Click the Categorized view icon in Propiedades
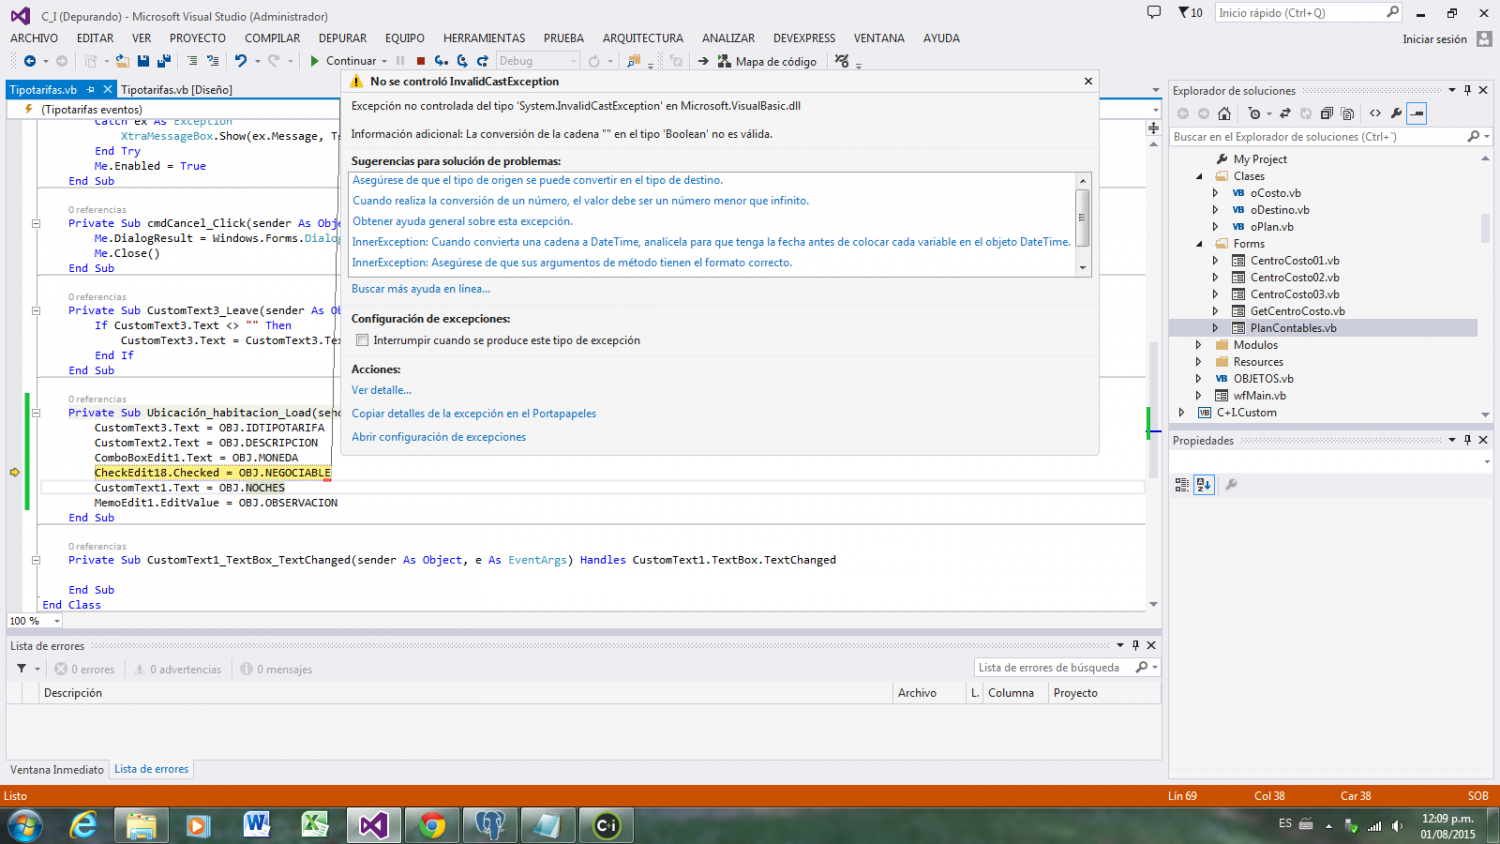This screenshot has height=844, width=1500. (1182, 485)
